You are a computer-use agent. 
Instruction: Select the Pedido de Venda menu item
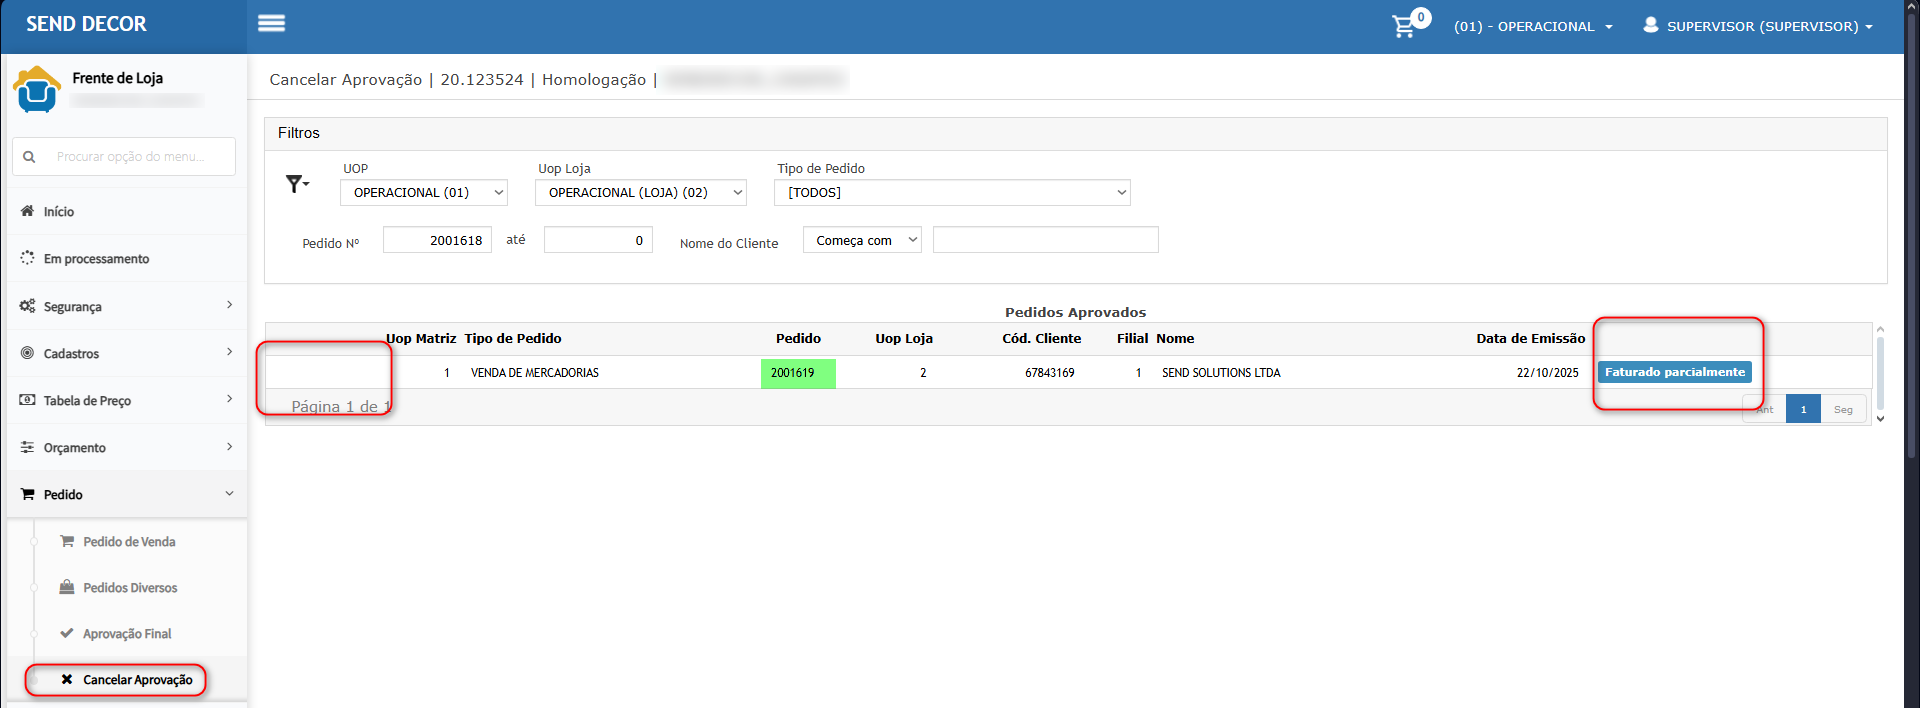pyautogui.click(x=129, y=542)
